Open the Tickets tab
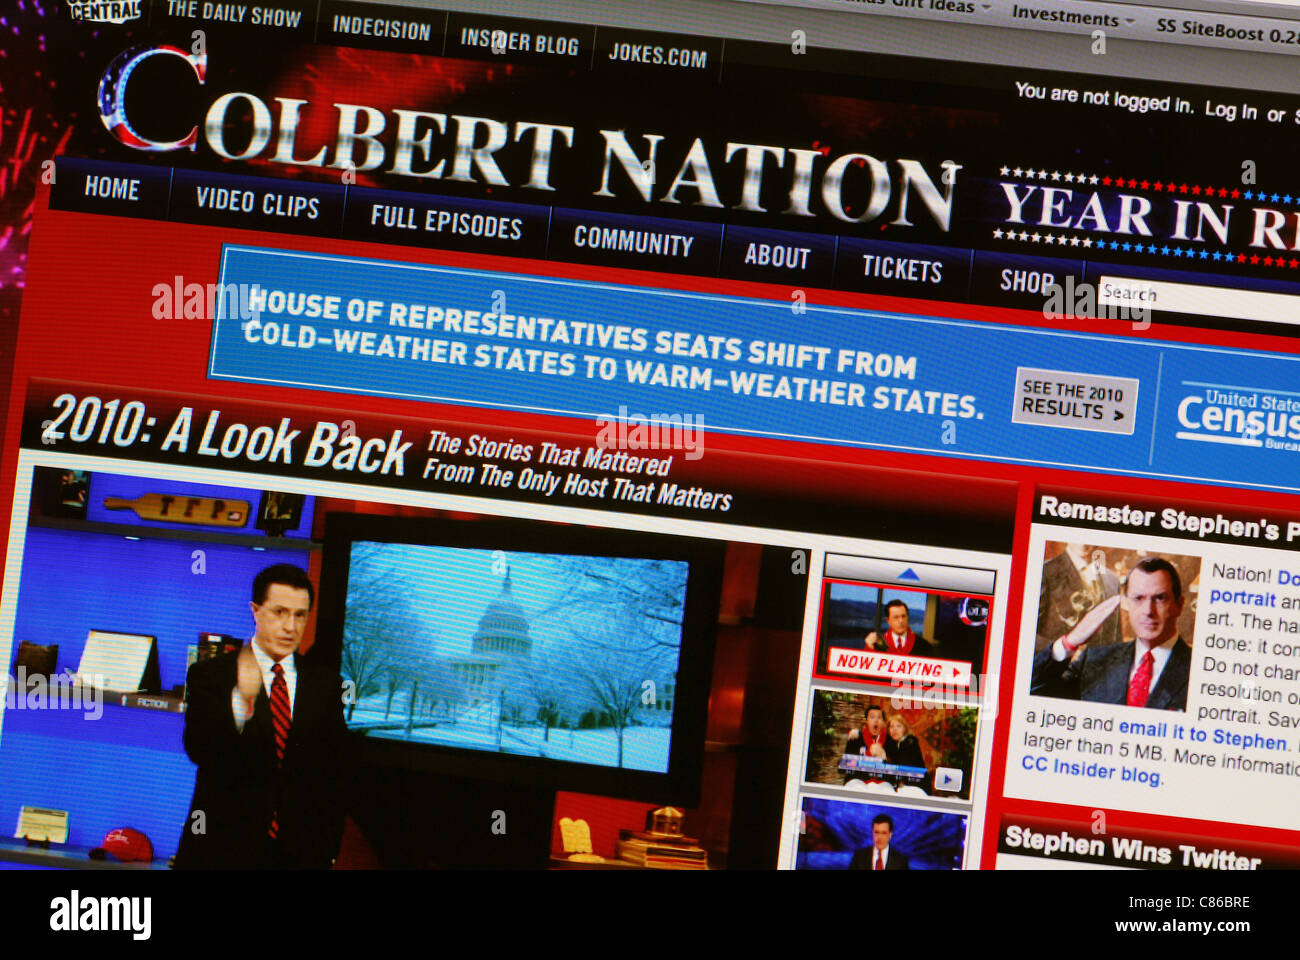Viewport: 1300px width, 960px height. click(902, 268)
